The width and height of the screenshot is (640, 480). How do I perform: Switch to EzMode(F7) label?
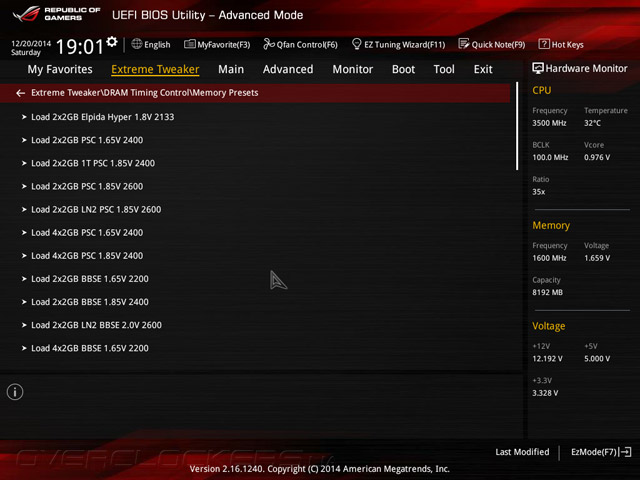(x=594, y=452)
